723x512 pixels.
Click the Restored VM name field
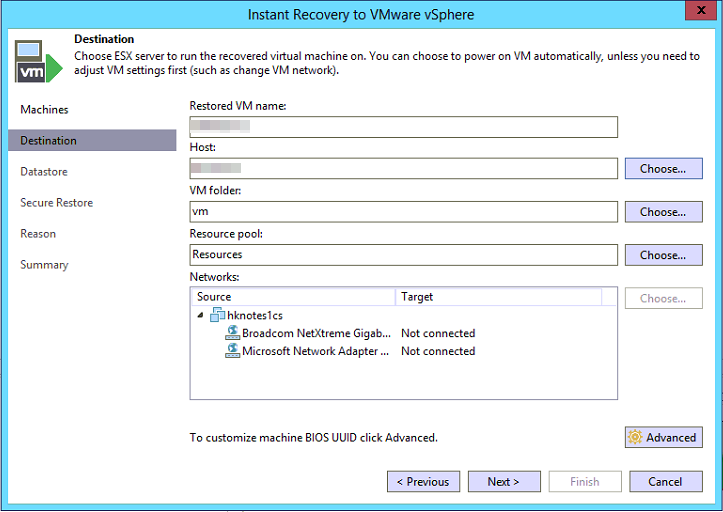[403, 127]
